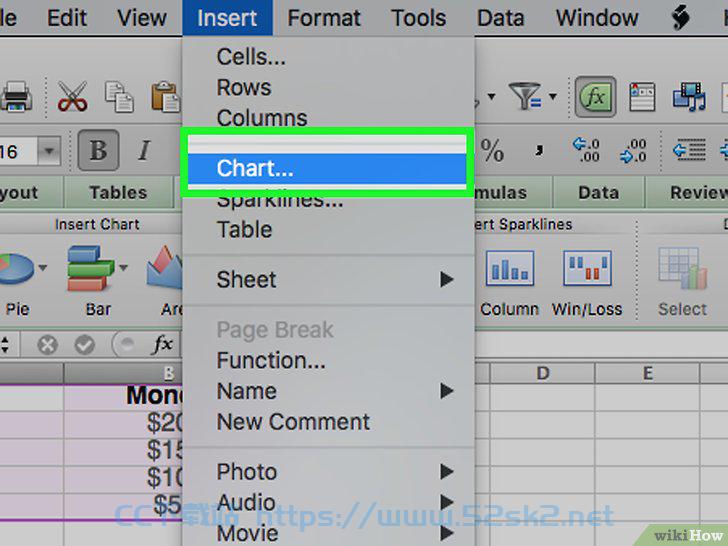Apply Comma style format
728x546 pixels.
[x=539, y=150]
